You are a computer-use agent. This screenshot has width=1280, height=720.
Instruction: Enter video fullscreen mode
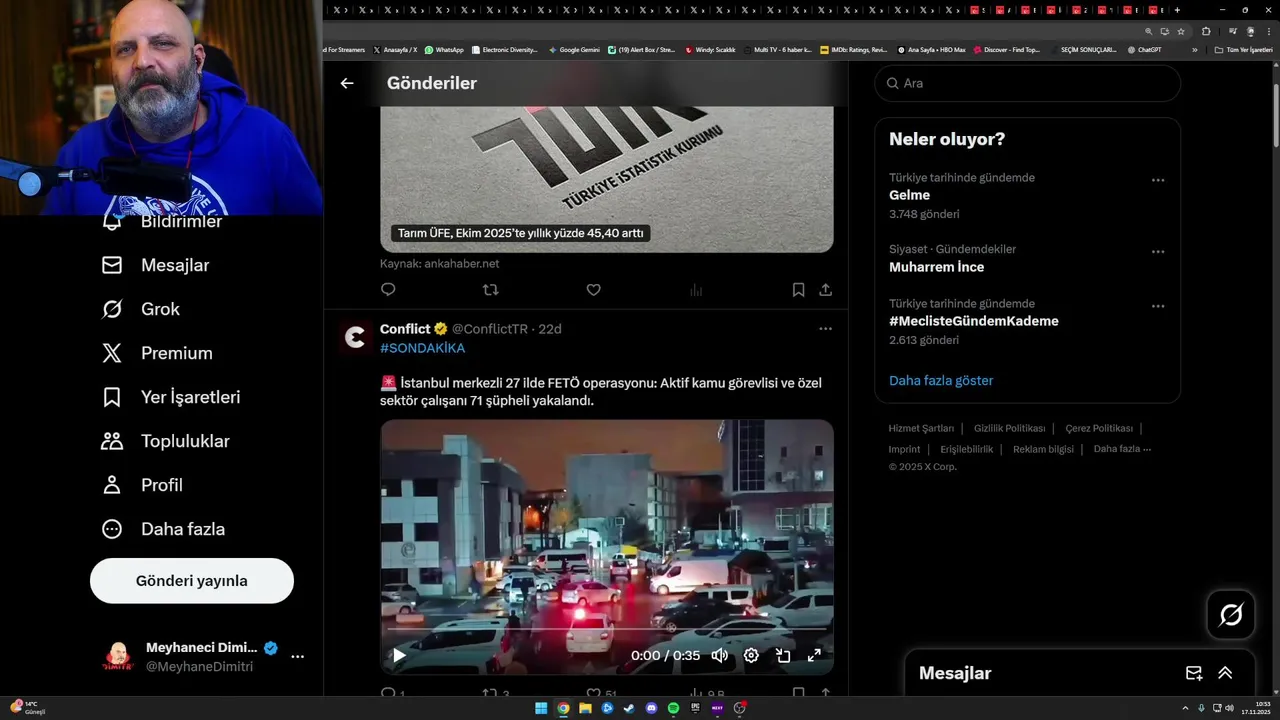pyautogui.click(x=814, y=656)
